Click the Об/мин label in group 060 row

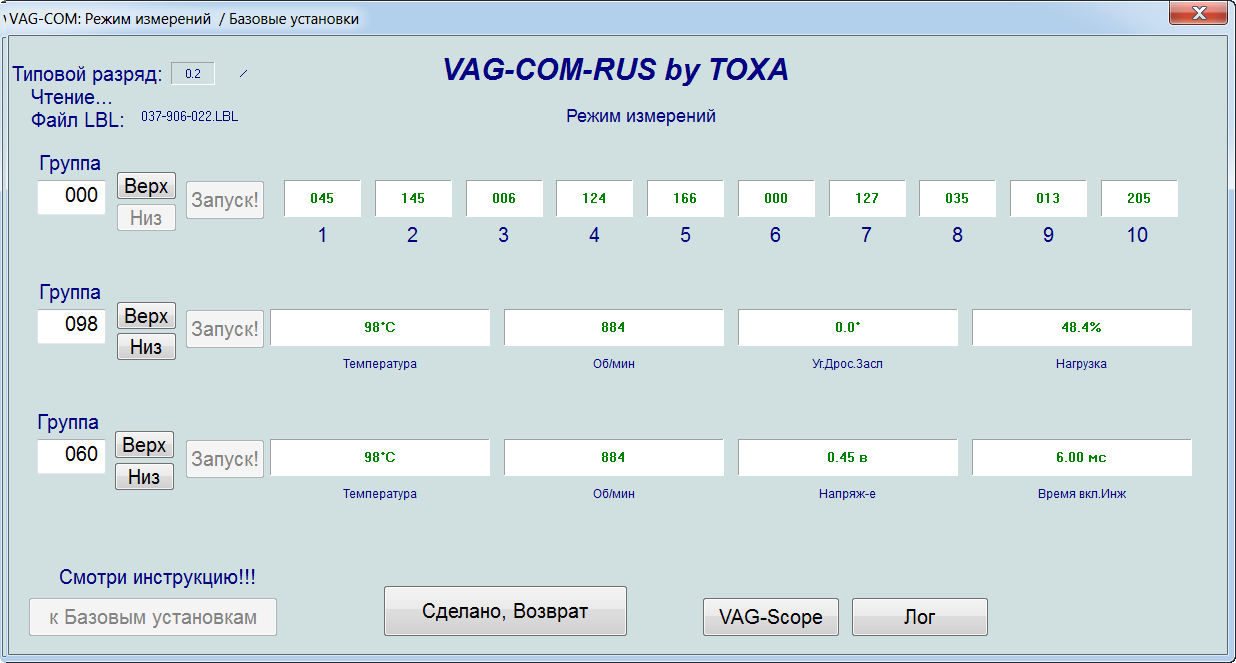tap(614, 494)
